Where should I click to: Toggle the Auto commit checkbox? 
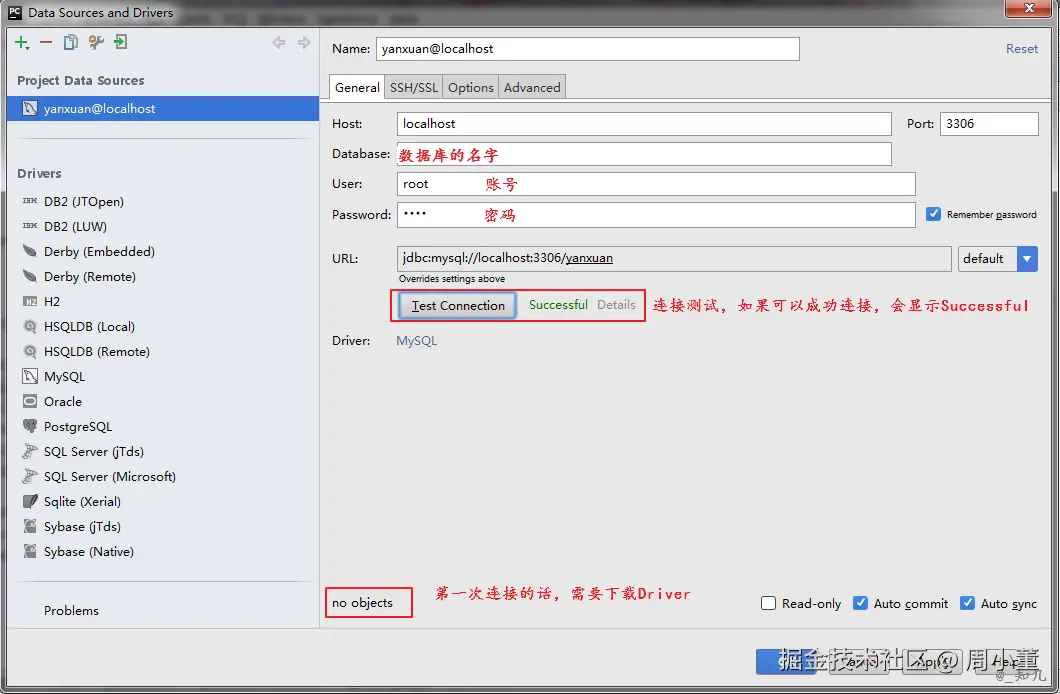pyautogui.click(x=860, y=603)
